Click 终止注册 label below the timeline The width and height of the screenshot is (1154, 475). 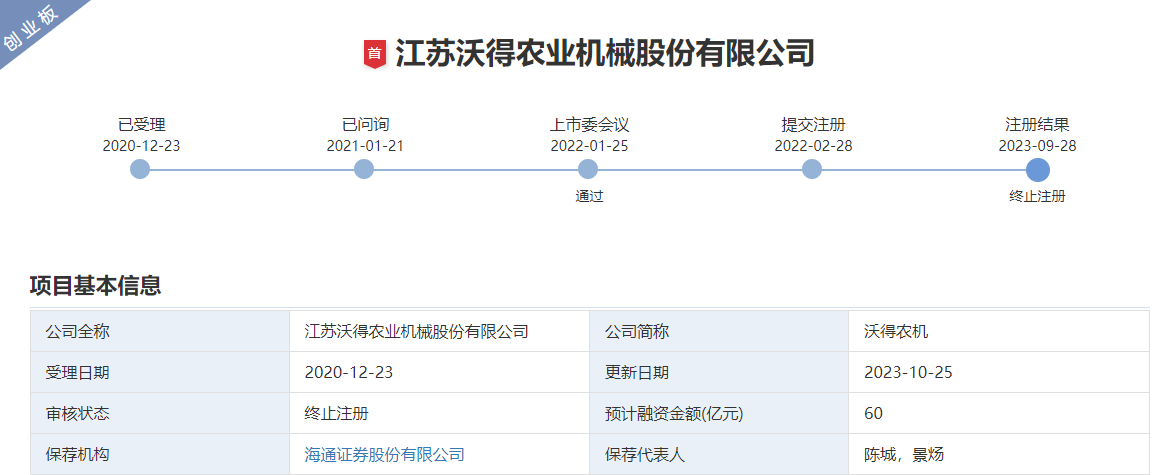point(1037,196)
